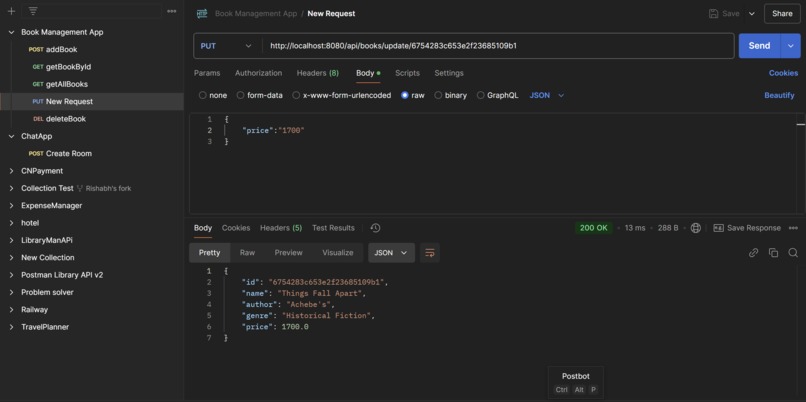This screenshot has height=402, width=806.
Task: Open response history clock icon
Action: click(375, 228)
